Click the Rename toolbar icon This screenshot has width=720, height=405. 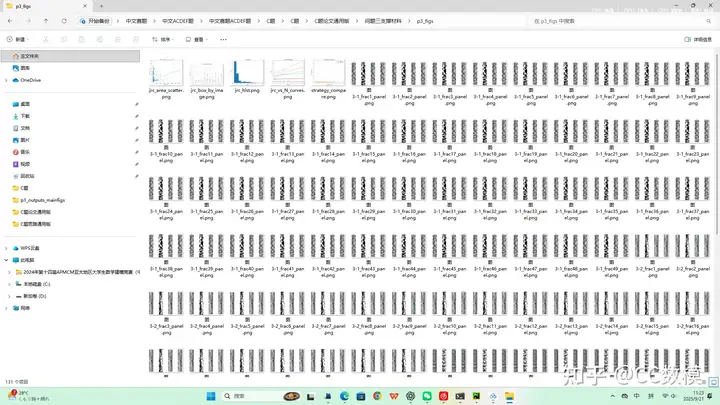tap(100, 39)
